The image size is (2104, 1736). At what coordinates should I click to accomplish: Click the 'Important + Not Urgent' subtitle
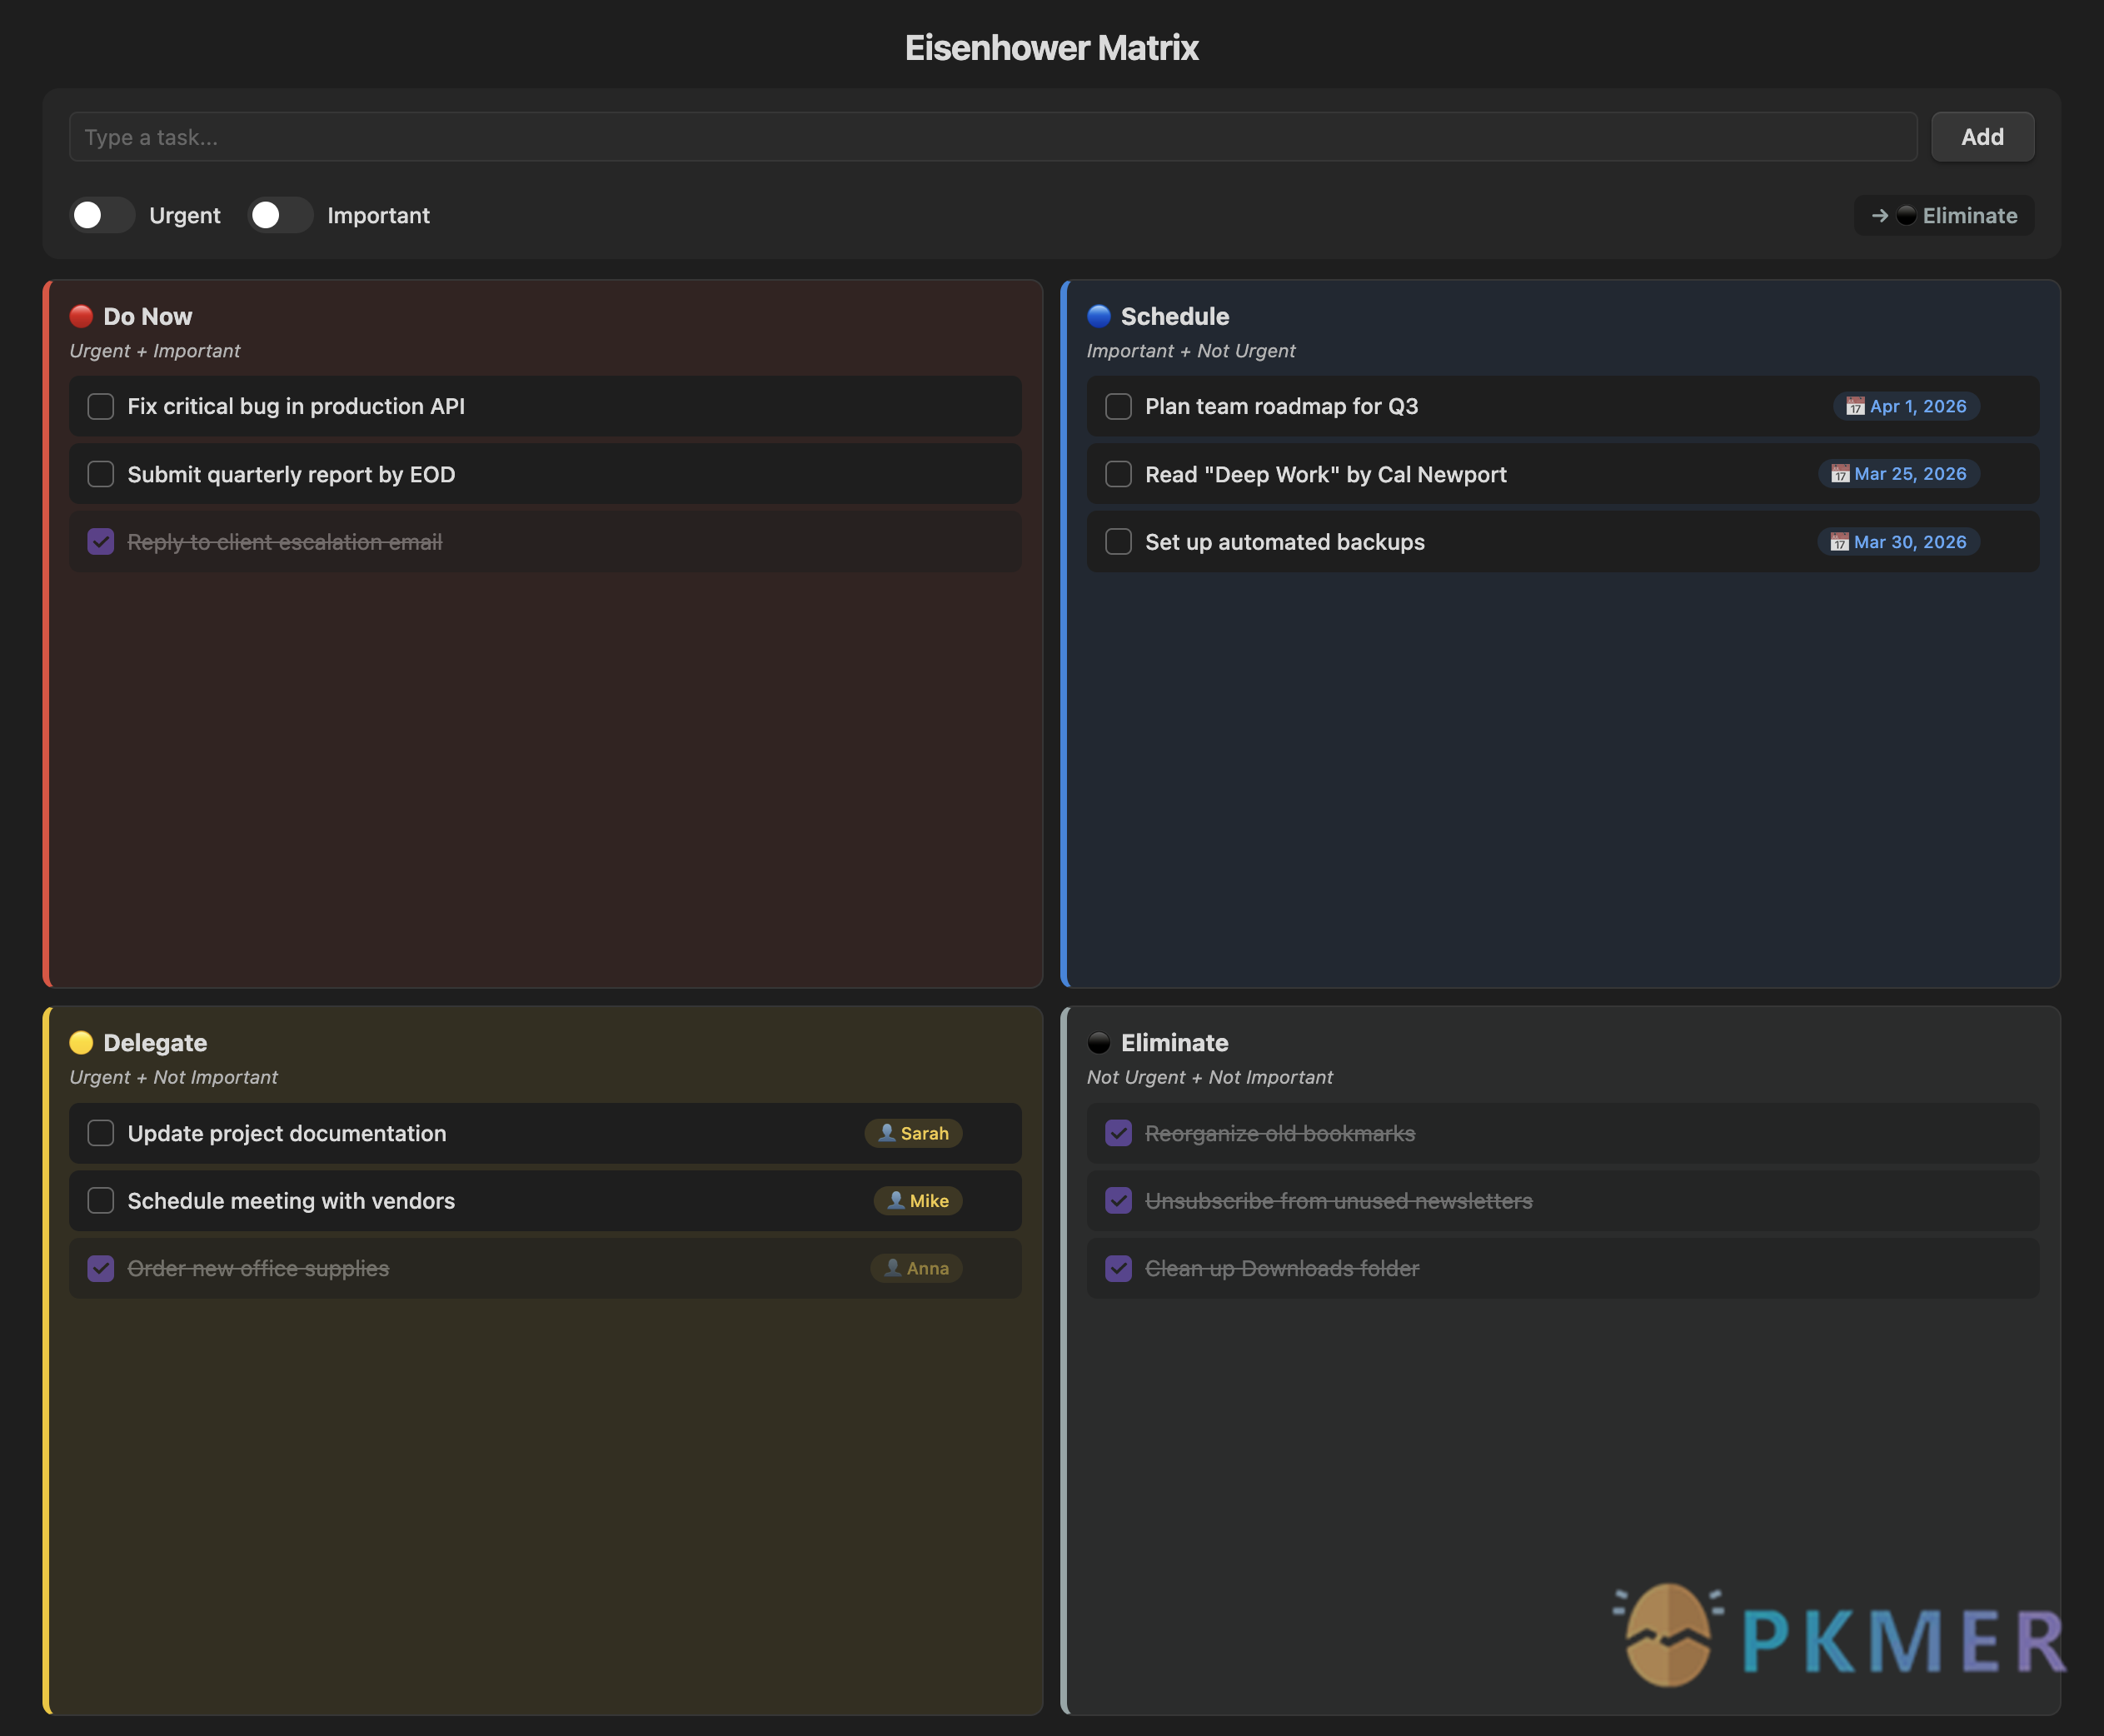point(1191,351)
